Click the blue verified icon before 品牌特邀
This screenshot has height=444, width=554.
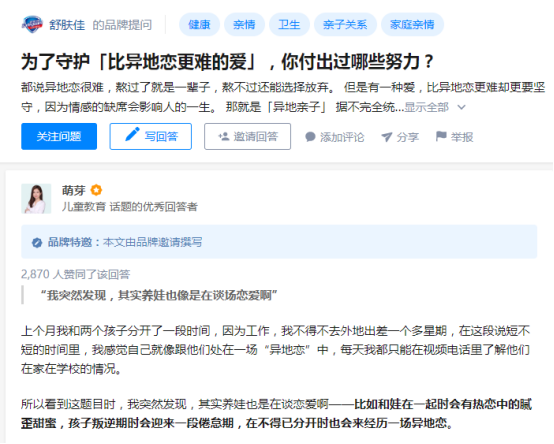(x=37, y=243)
